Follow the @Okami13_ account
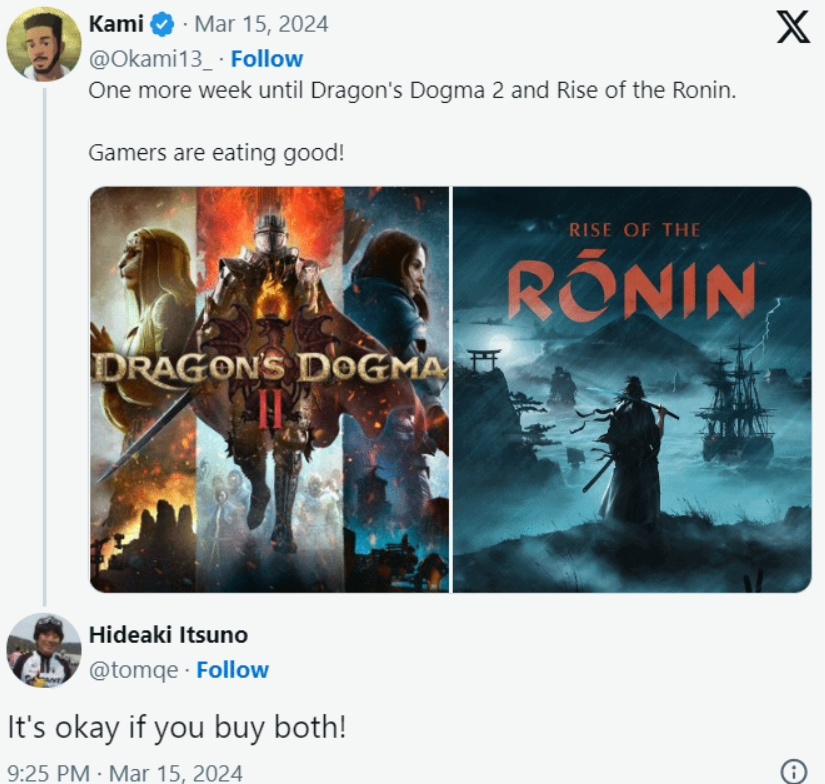 267,59
